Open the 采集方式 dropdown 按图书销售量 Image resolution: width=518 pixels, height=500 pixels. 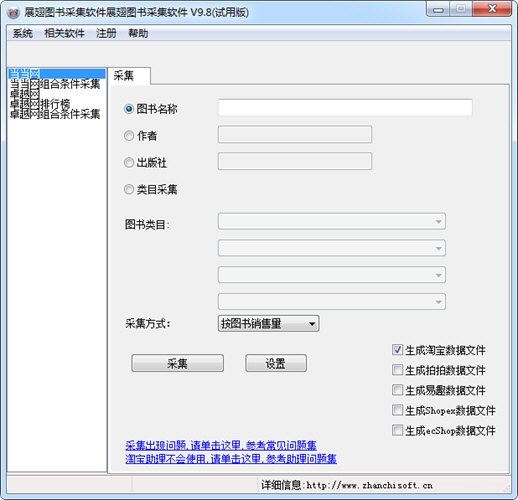[x=268, y=323]
